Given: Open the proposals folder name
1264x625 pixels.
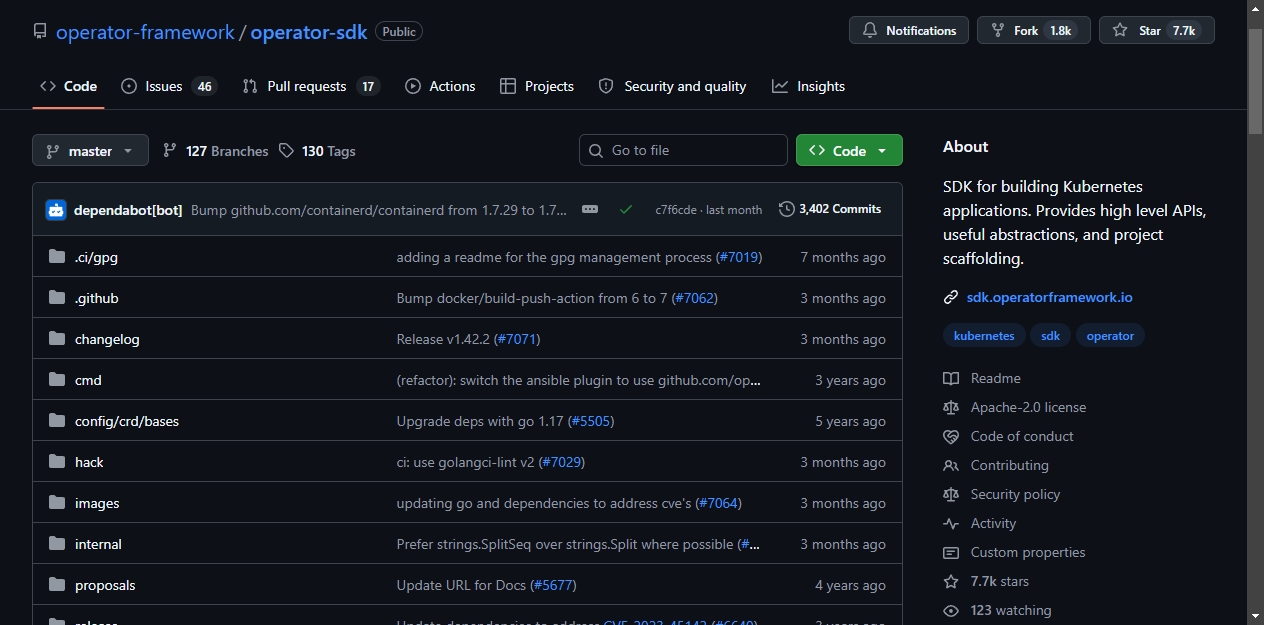Looking at the screenshot, I should point(105,585).
